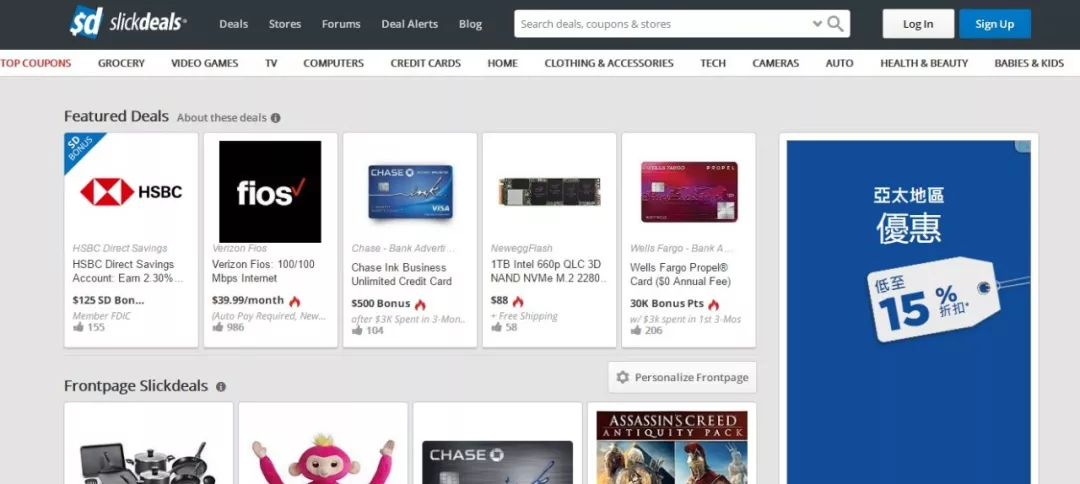1080x484 pixels.
Task: Click fire icon next to $39.99/month
Action: point(295,301)
